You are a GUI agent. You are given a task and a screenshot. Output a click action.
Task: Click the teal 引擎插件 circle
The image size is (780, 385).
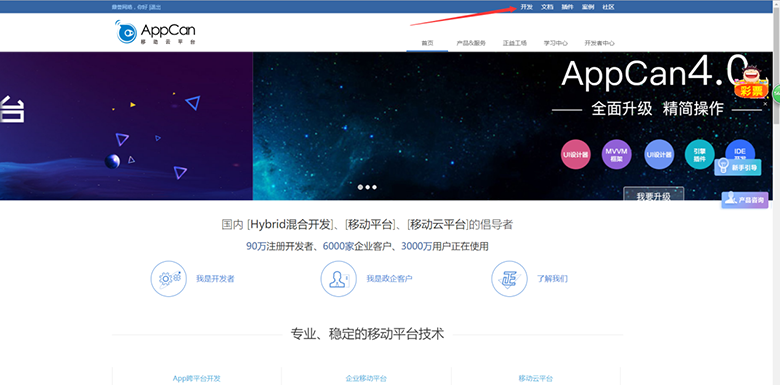click(699, 155)
